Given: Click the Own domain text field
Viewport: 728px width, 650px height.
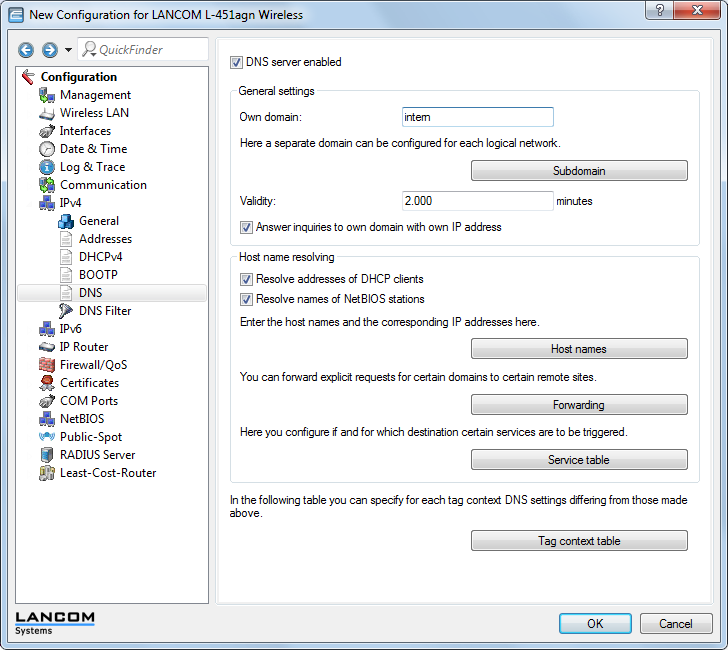Looking at the screenshot, I should point(477,117).
